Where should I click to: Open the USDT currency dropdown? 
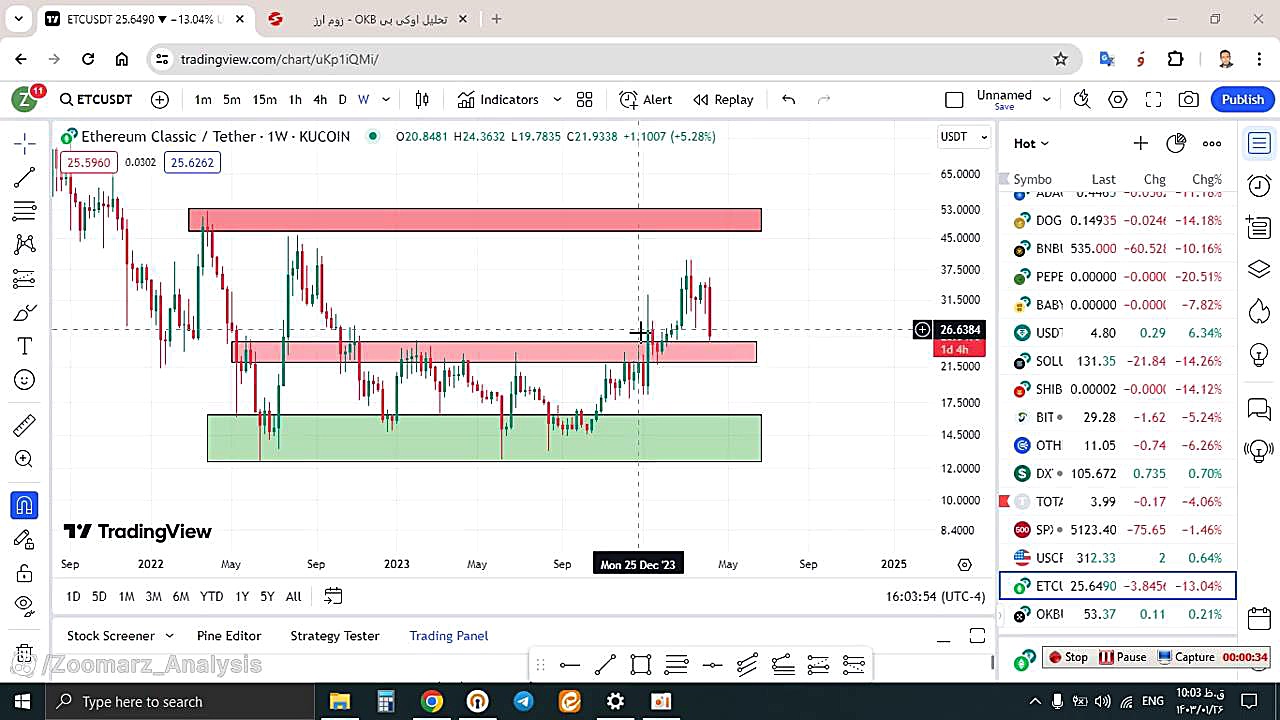coord(964,137)
